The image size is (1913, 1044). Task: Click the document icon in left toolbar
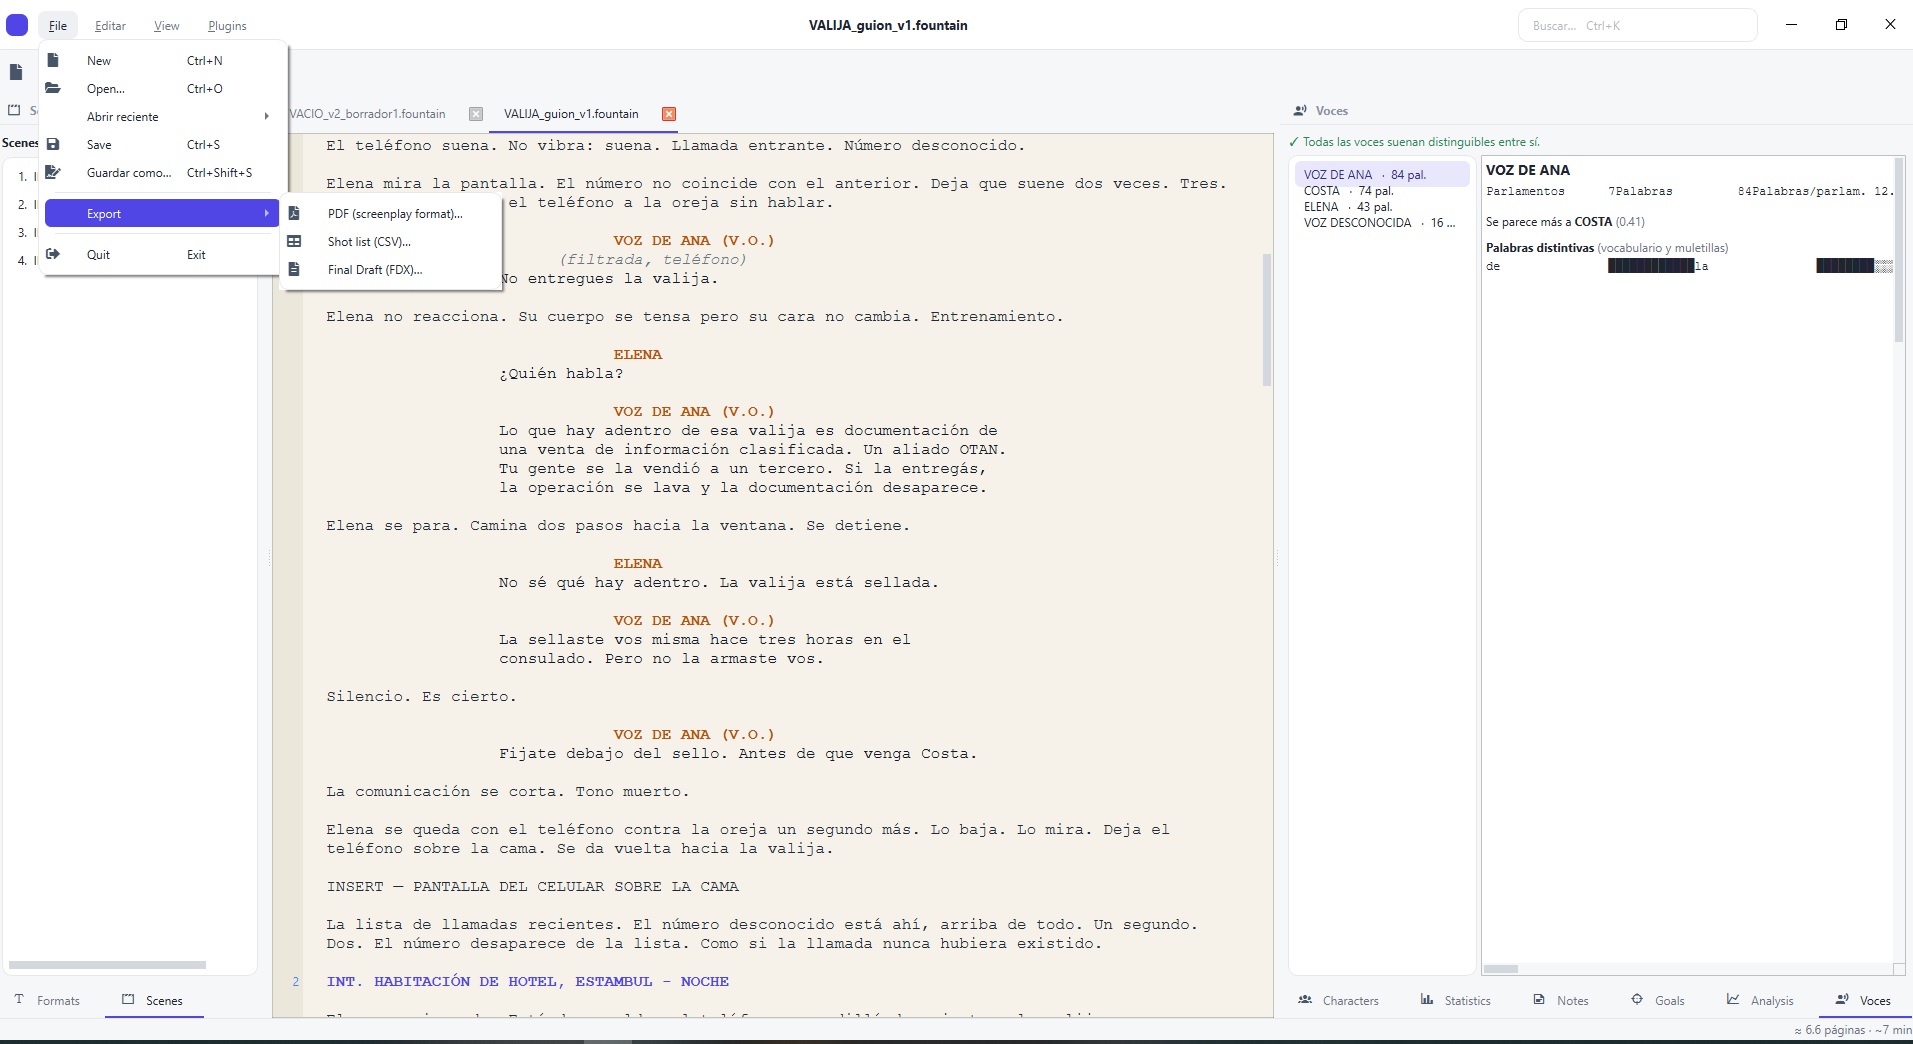pos(16,72)
